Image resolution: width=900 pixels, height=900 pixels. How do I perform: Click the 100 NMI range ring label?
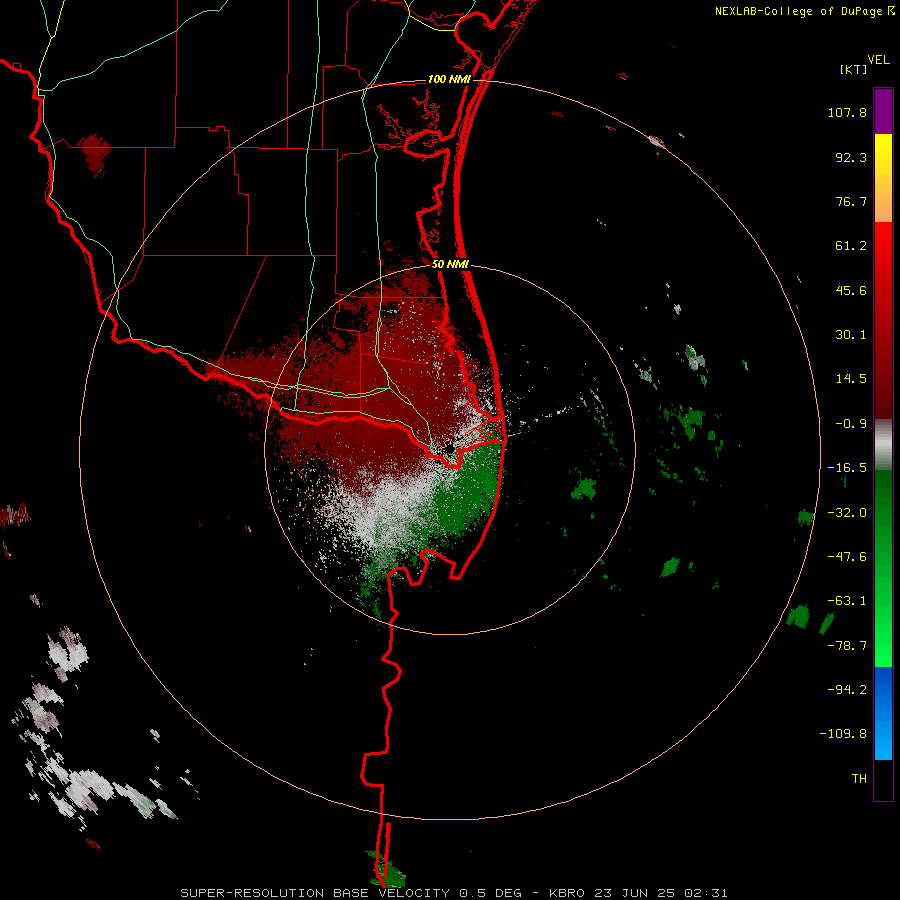point(449,79)
